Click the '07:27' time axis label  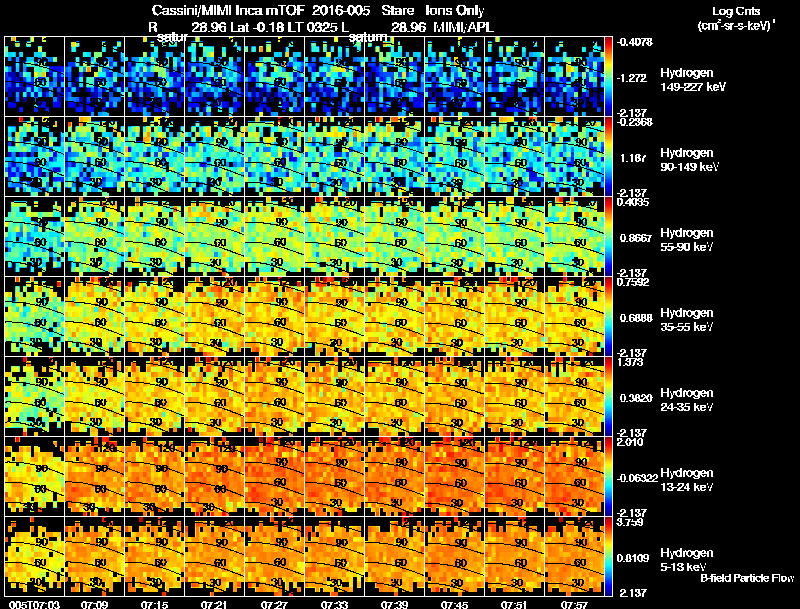point(274,605)
